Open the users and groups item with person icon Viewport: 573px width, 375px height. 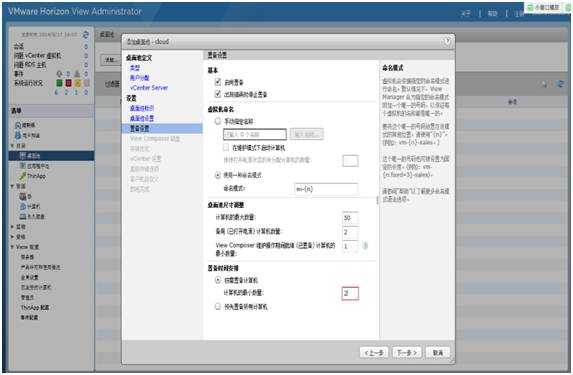pos(27,135)
